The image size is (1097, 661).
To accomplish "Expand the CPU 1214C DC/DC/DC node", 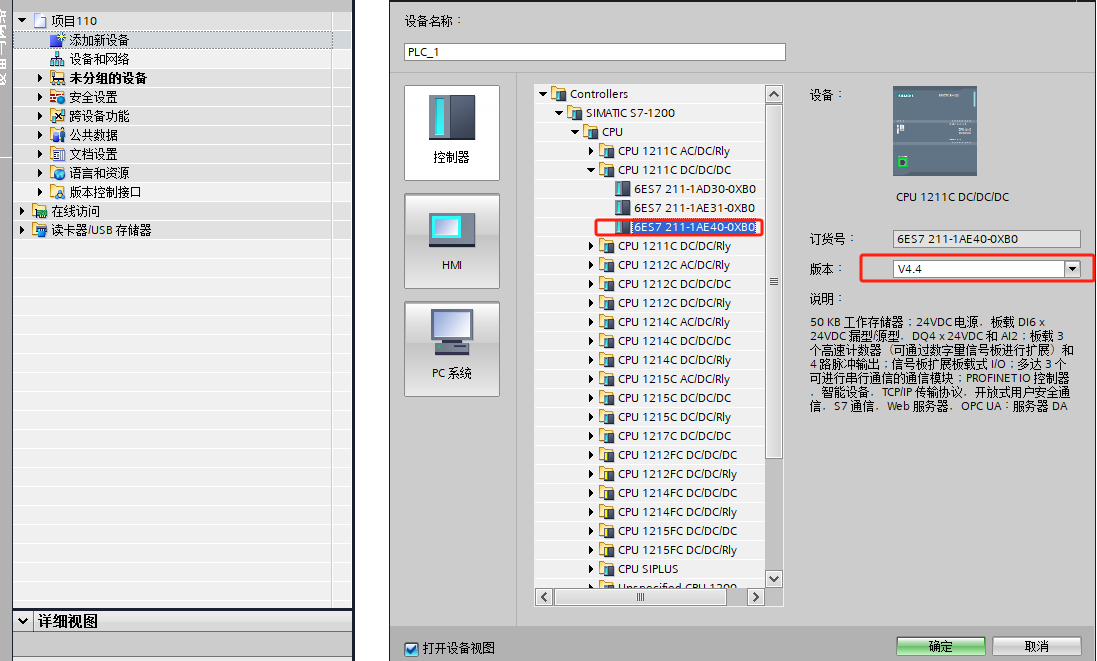I will click(x=591, y=341).
